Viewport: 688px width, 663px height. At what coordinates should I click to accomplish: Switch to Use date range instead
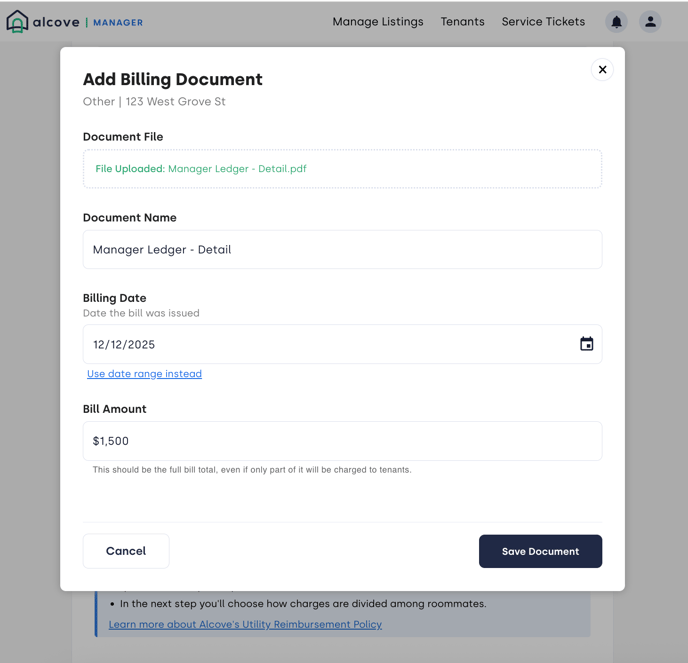pos(144,374)
